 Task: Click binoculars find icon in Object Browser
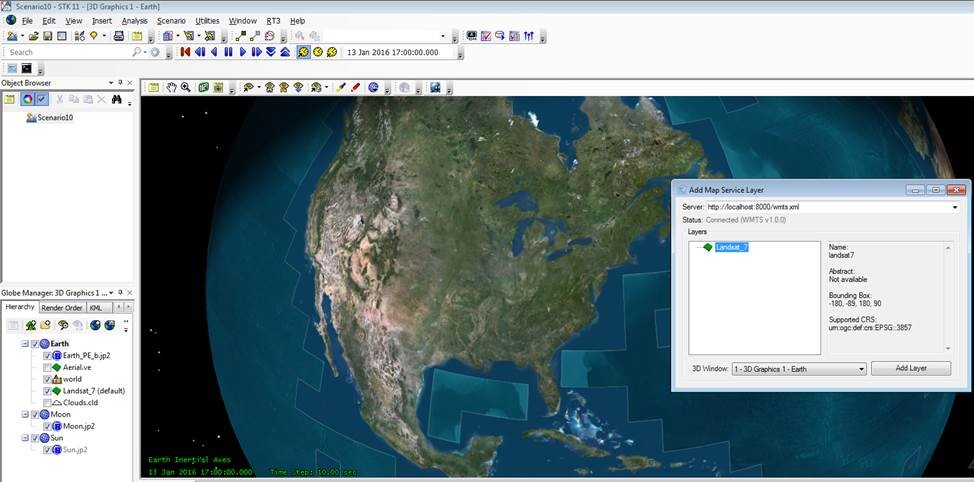tap(117, 99)
